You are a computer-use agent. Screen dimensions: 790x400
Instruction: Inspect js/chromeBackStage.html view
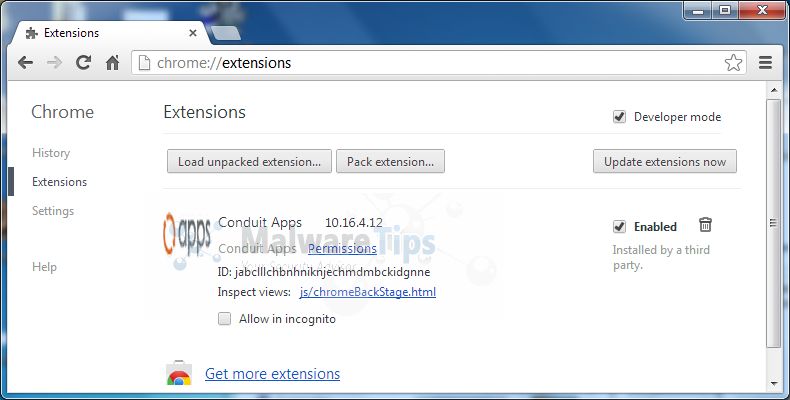367,292
